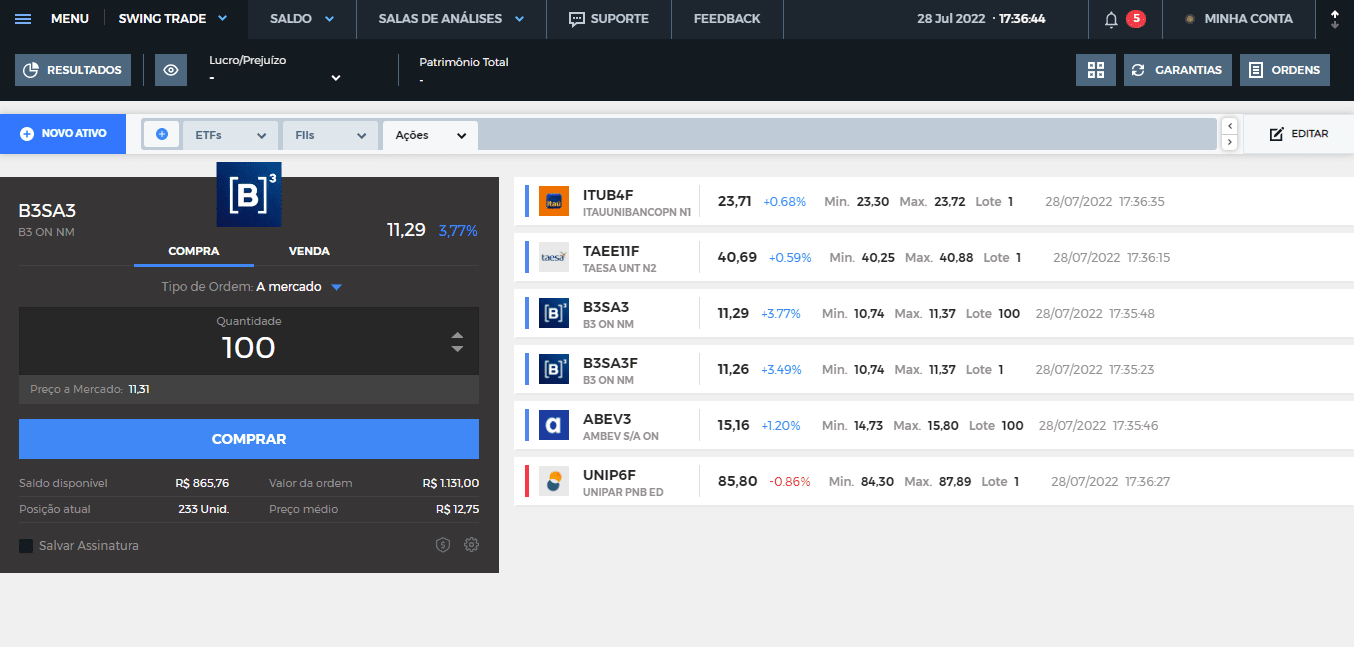Click the ITUB4F Itaú logo
Screen dimensions: 1354x647
coord(553,201)
